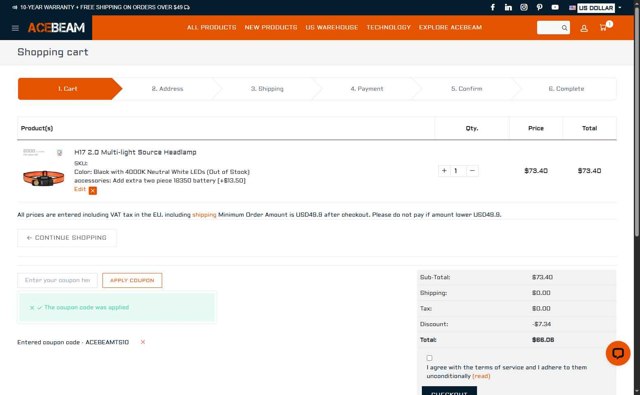
Task: Remove the headlamp item with orange X
Action: 93,191
